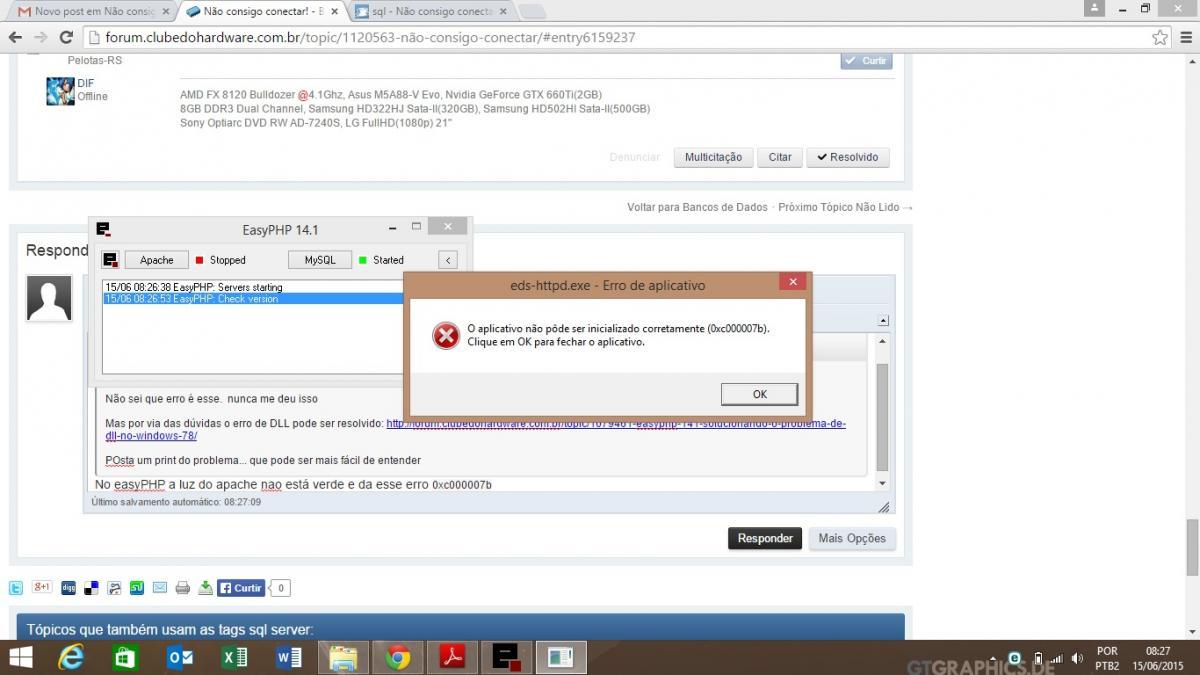Open Adobe Reader from the taskbar
Viewport: 1200px width, 675px height.
(x=452, y=657)
